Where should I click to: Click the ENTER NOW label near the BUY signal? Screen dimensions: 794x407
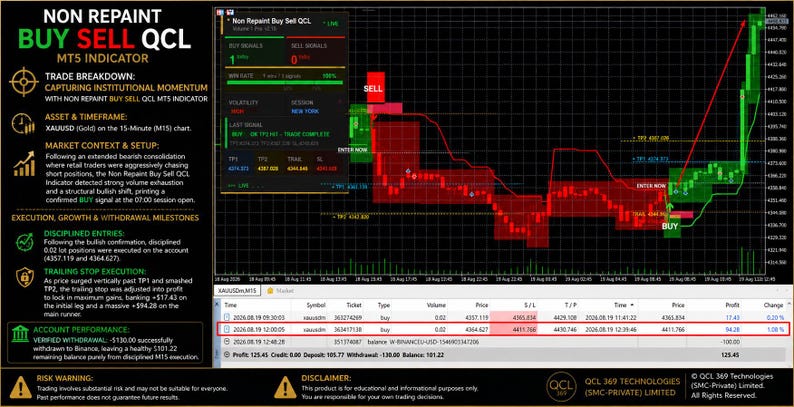coord(651,186)
